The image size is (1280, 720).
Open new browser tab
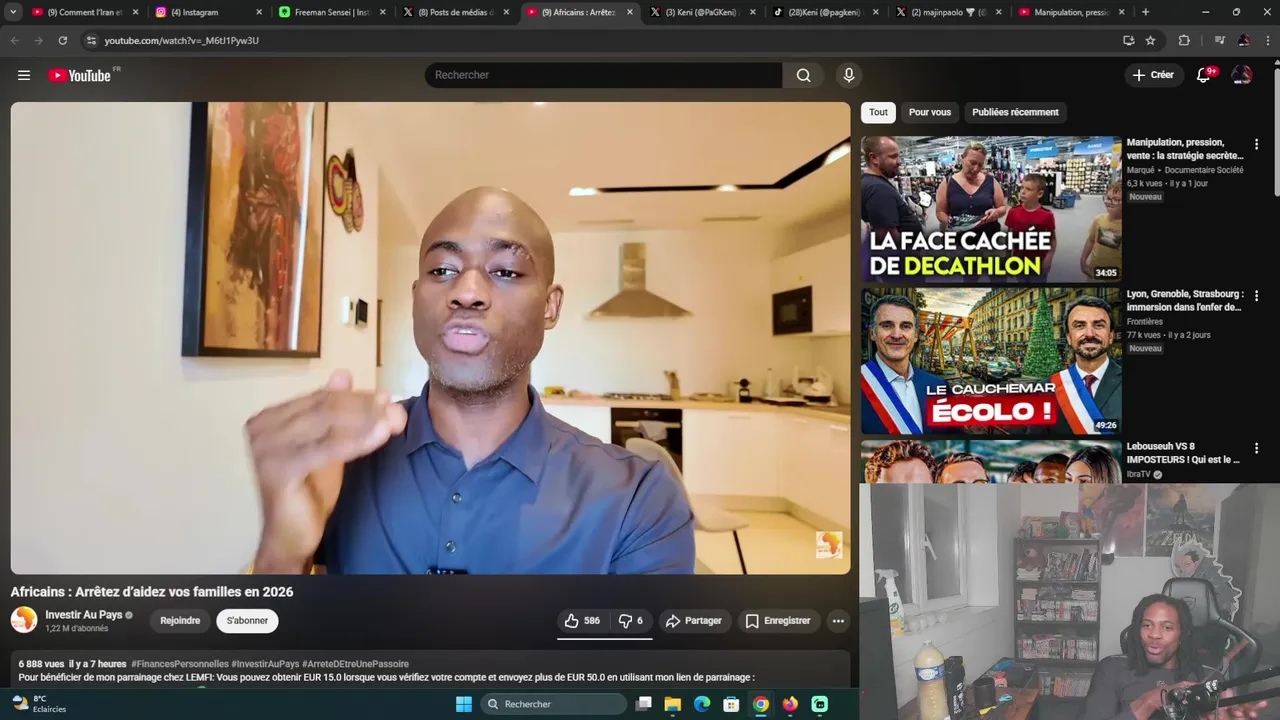(x=1145, y=12)
